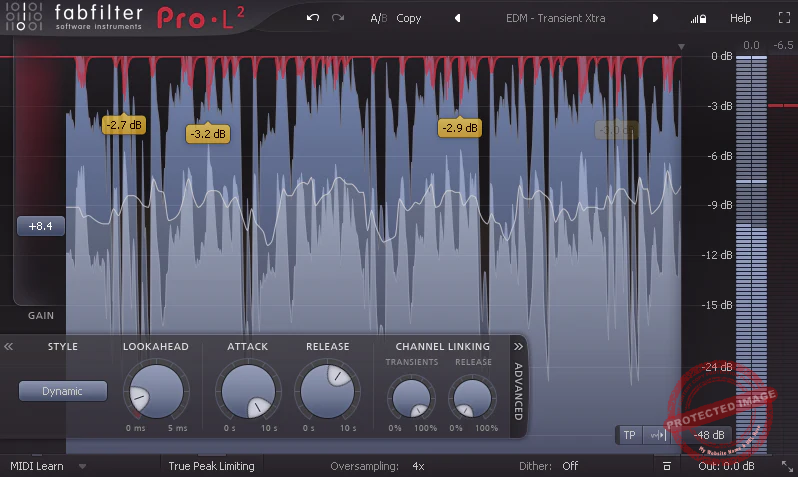Screen dimensions: 798x477
Task: Click the Channel Linking Transients knob
Action: pyautogui.click(x=411, y=399)
